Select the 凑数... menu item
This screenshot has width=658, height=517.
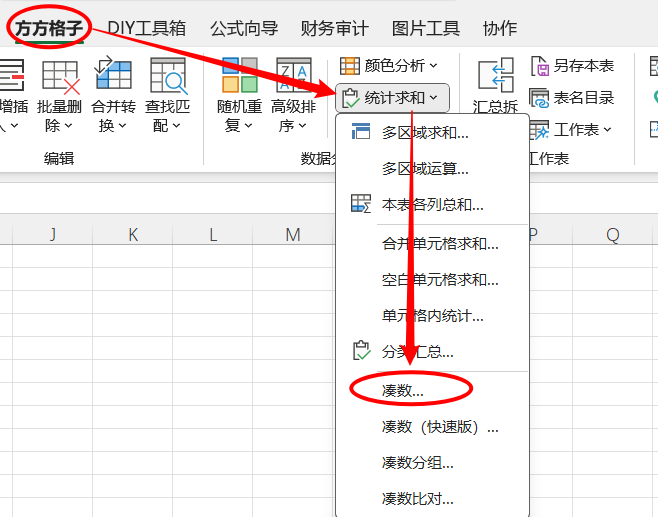point(432,391)
